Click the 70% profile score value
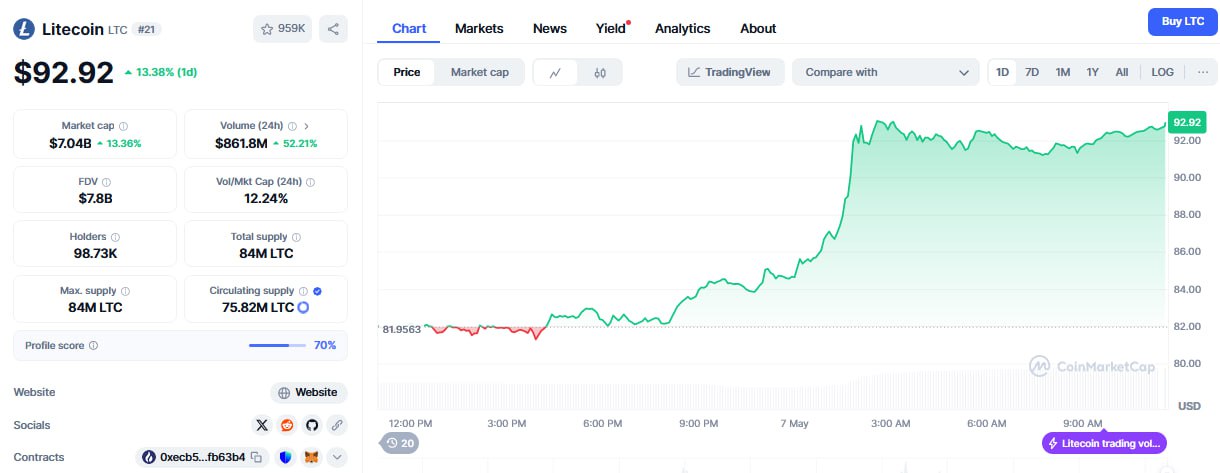The width and height of the screenshot is (1220, 473). [325, 345]
